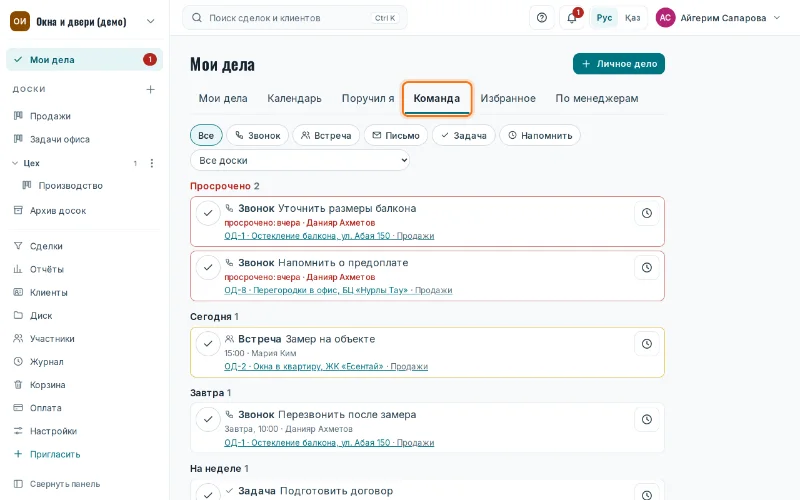Filter activities by Задача
This screenshot has height=500, width=800.
coord(463,136)
